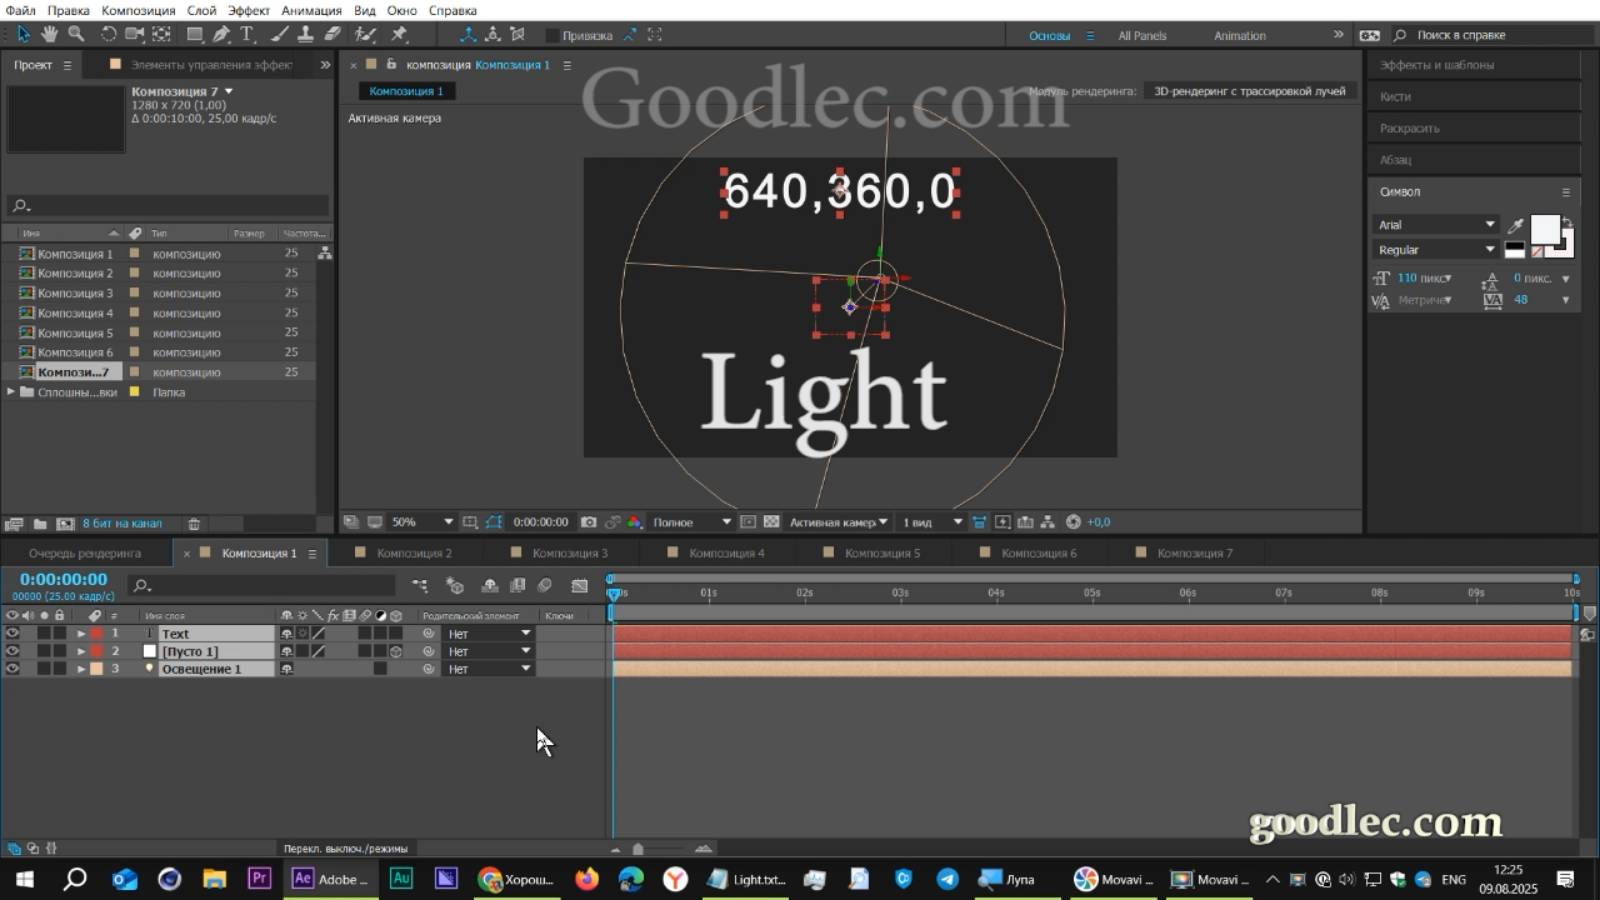Image resolution: width=1600 pixels, height=900 pixels.
Task: Select the Hand tool in the toolbar
Action: coord(48,34)
